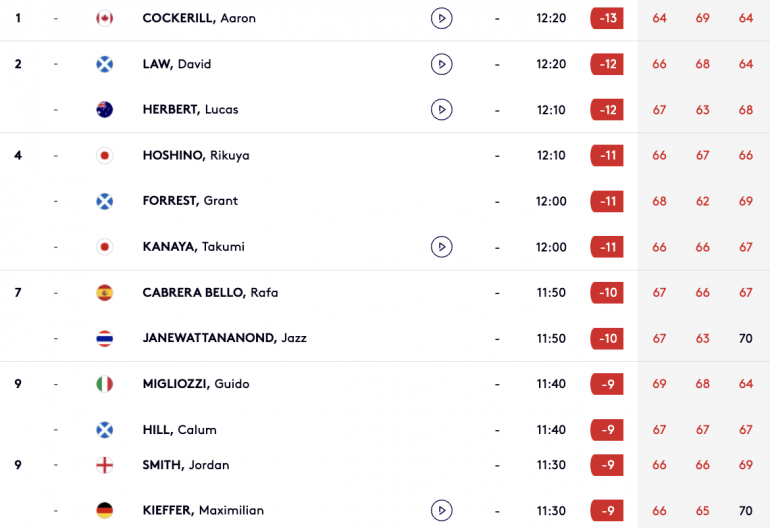Click Grant Forrest's round two score 62
This screenshot has height=528, width=770.
click(702, 201)
